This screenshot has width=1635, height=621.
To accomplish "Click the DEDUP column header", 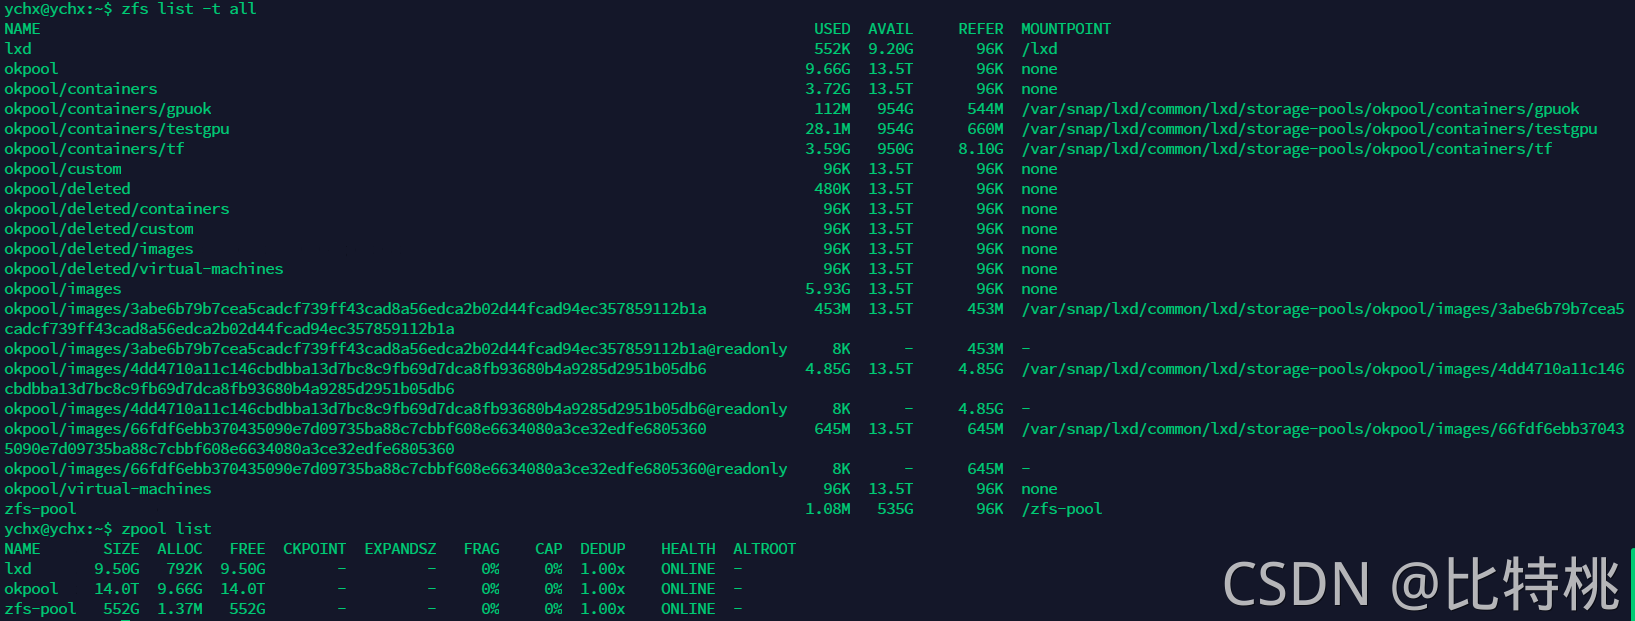I will [603, 549].
